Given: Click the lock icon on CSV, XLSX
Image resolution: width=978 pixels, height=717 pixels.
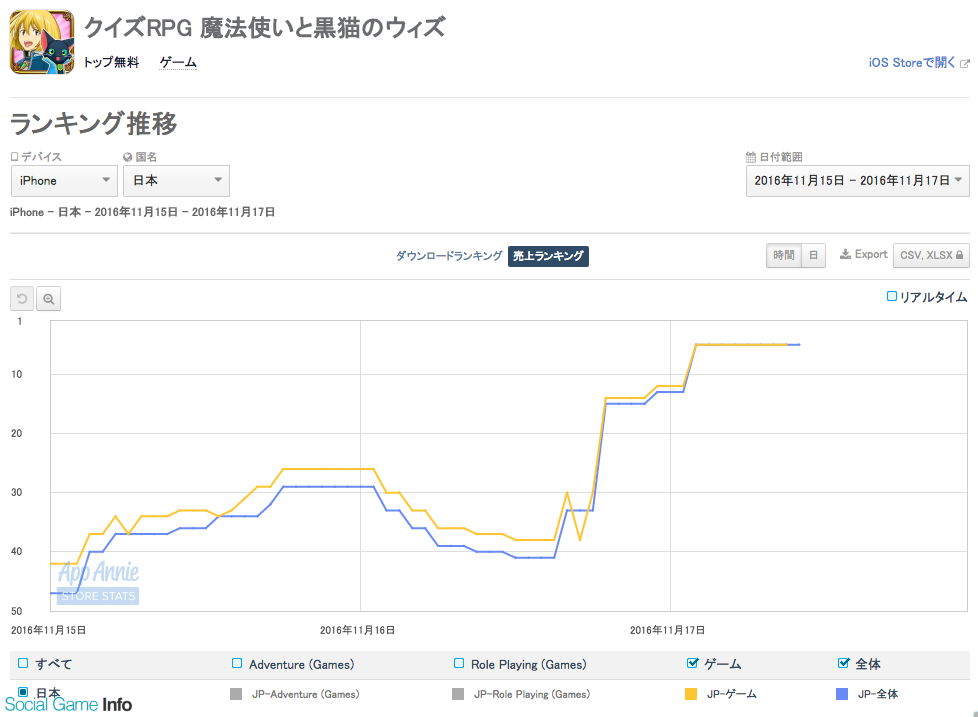Looking at the screenshot, I should (x=959, y=255).
